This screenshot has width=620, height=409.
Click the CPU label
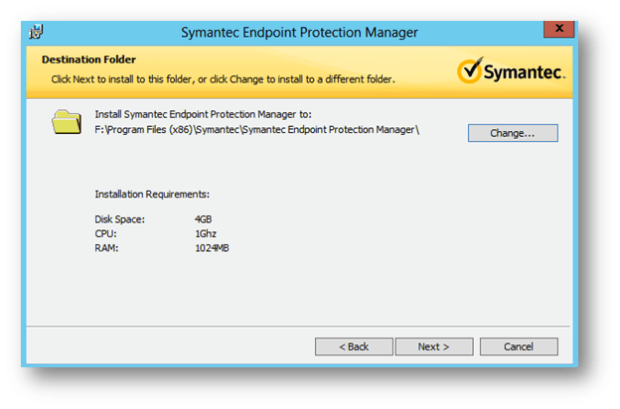click(104, 232)
